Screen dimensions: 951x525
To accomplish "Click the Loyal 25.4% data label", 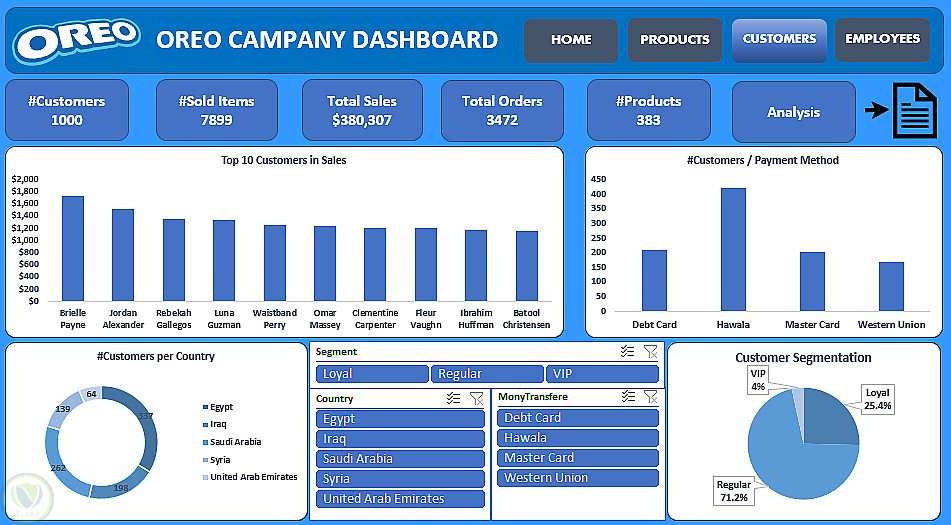I will [x=878, y=400].
